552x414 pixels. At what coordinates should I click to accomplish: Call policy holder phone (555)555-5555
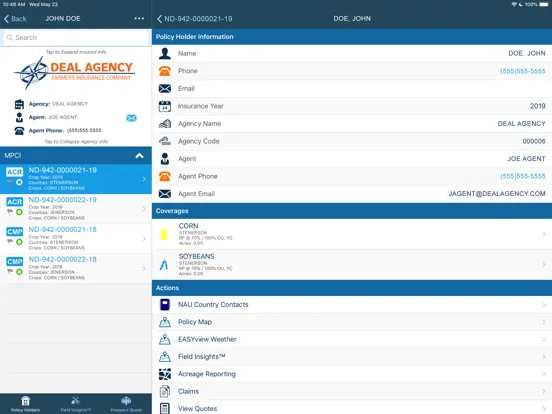click(523, 71)
